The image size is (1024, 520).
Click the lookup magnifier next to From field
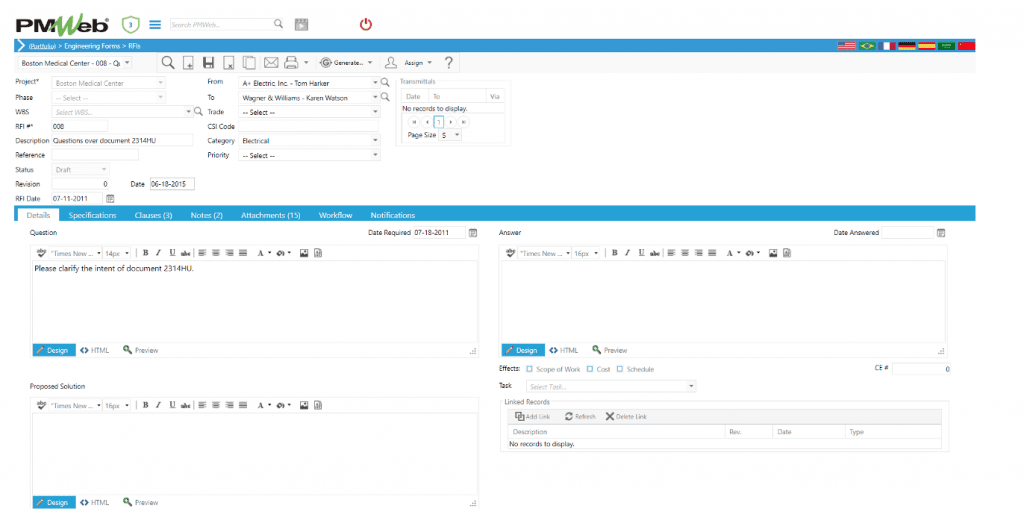pos(385,82)
